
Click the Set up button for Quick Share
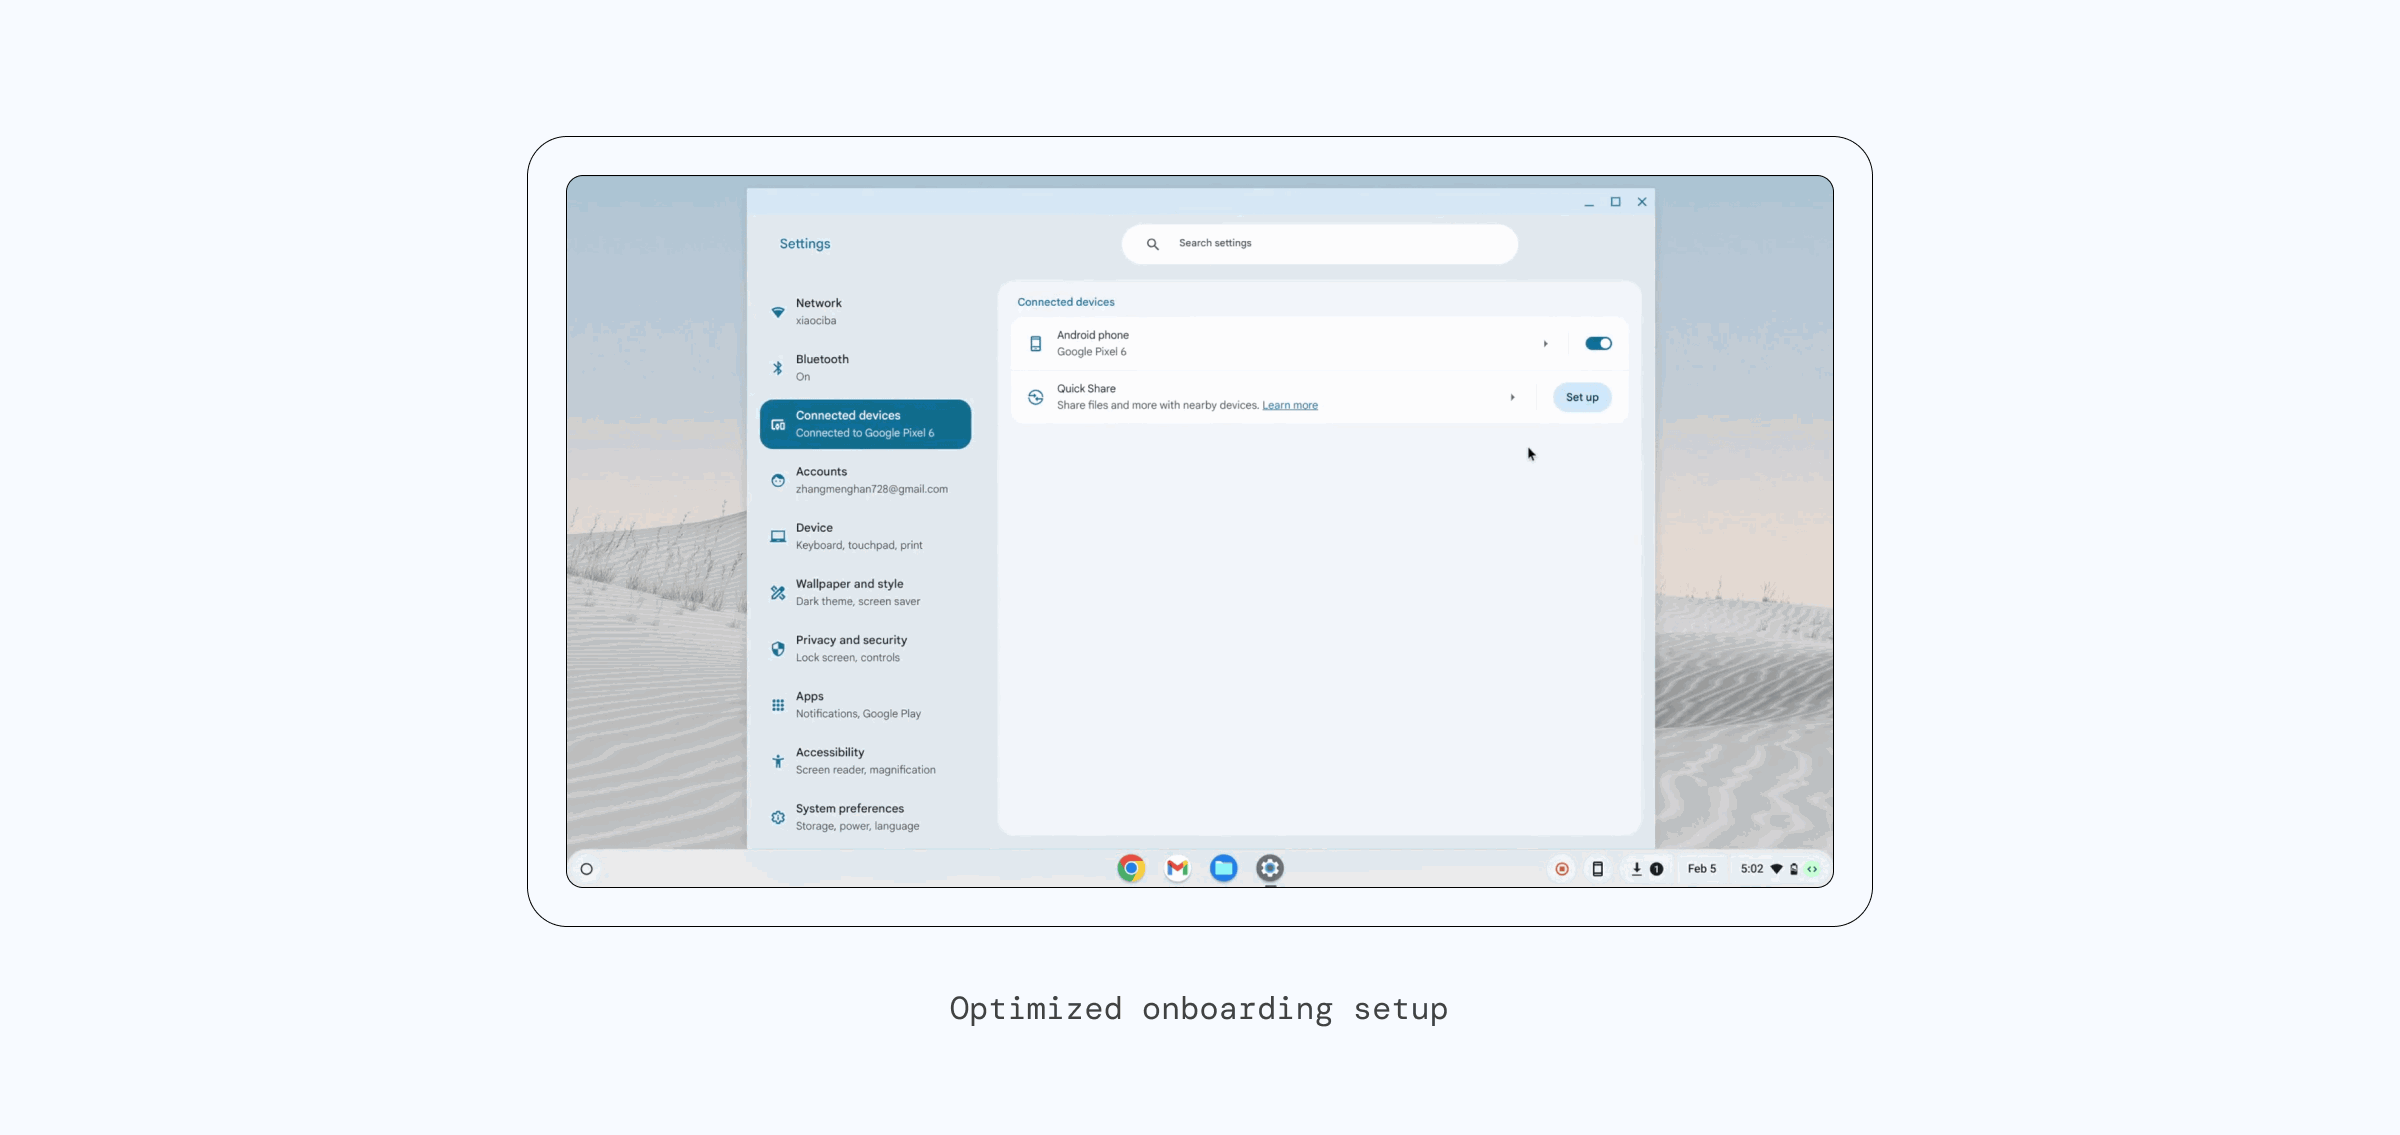click(1581, 397)
